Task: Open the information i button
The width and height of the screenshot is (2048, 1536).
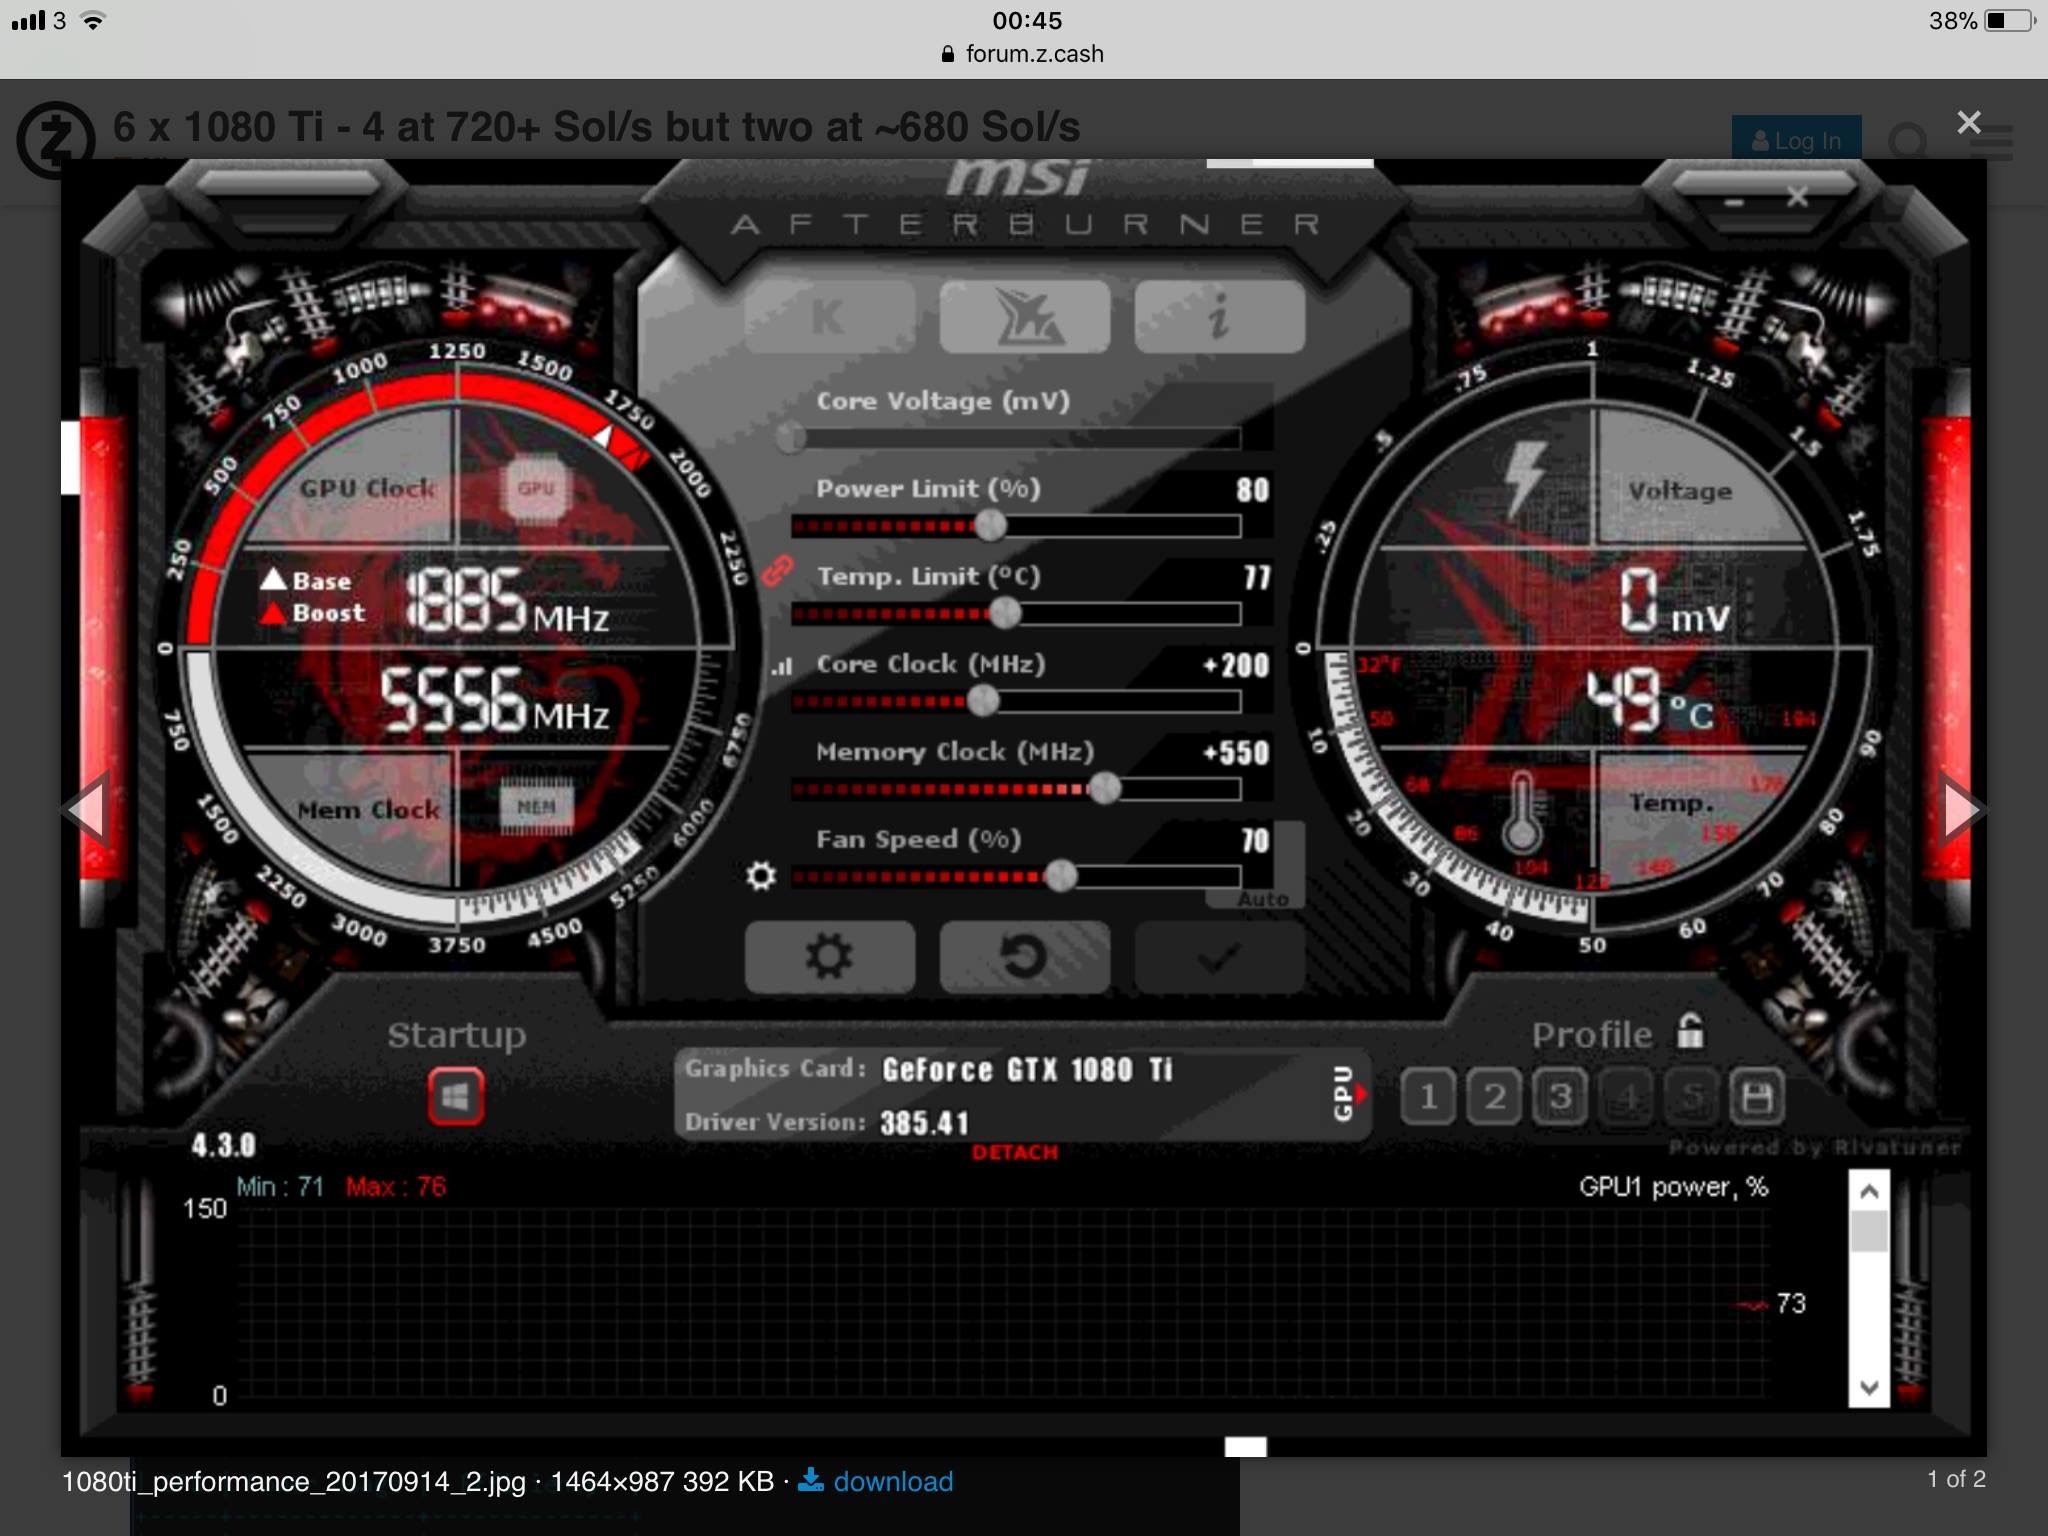Action: (x=1219, y=317)
